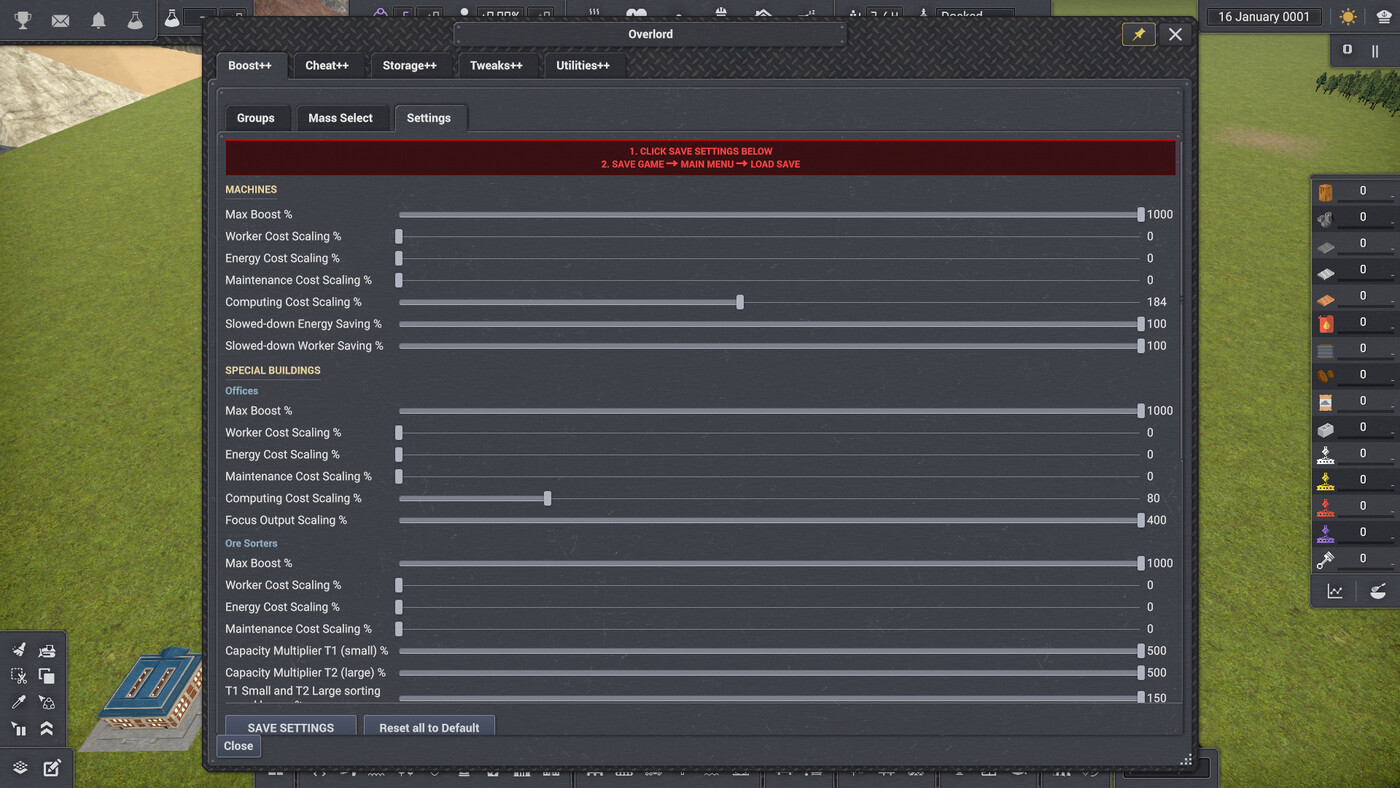
Task: Switch to the Cheat++ tab
Action: (327, 65)
